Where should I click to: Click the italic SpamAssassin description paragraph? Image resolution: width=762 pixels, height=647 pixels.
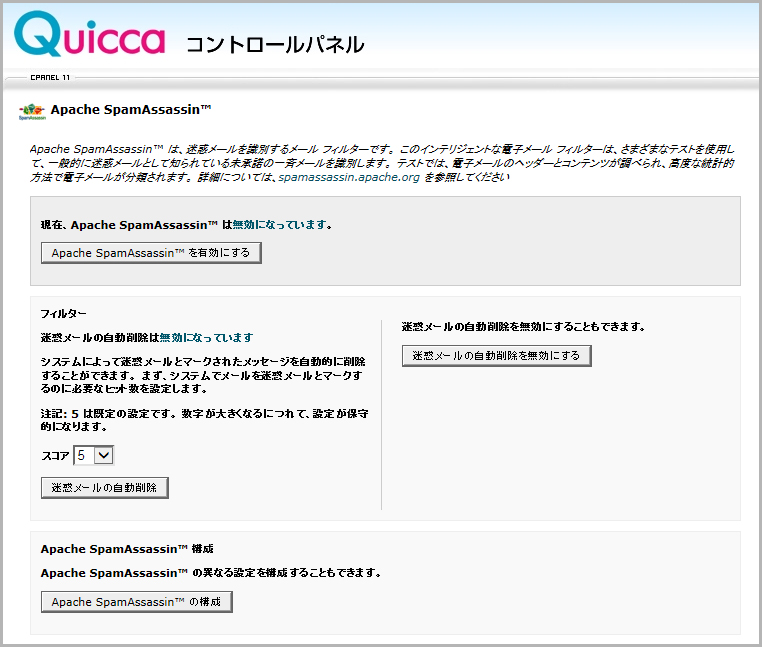point(380,162)
